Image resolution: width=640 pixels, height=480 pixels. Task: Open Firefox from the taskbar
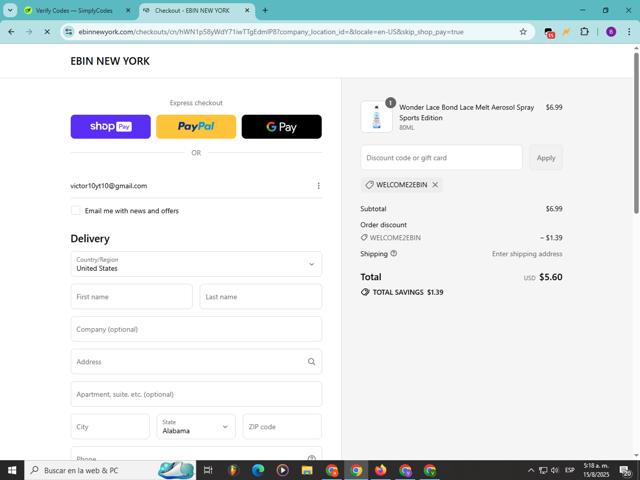[x=380, y=470]
